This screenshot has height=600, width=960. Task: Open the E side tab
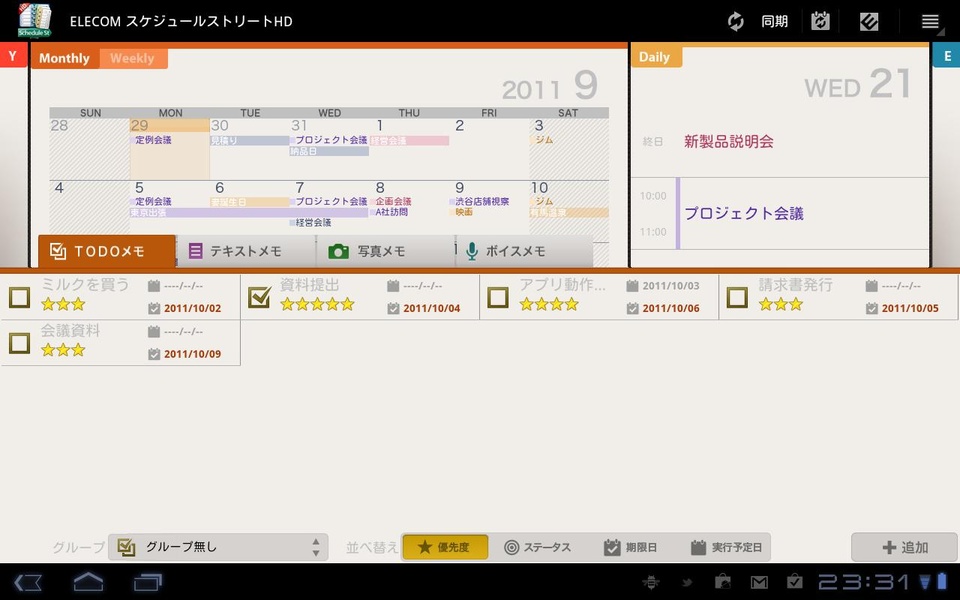(947, 56)
